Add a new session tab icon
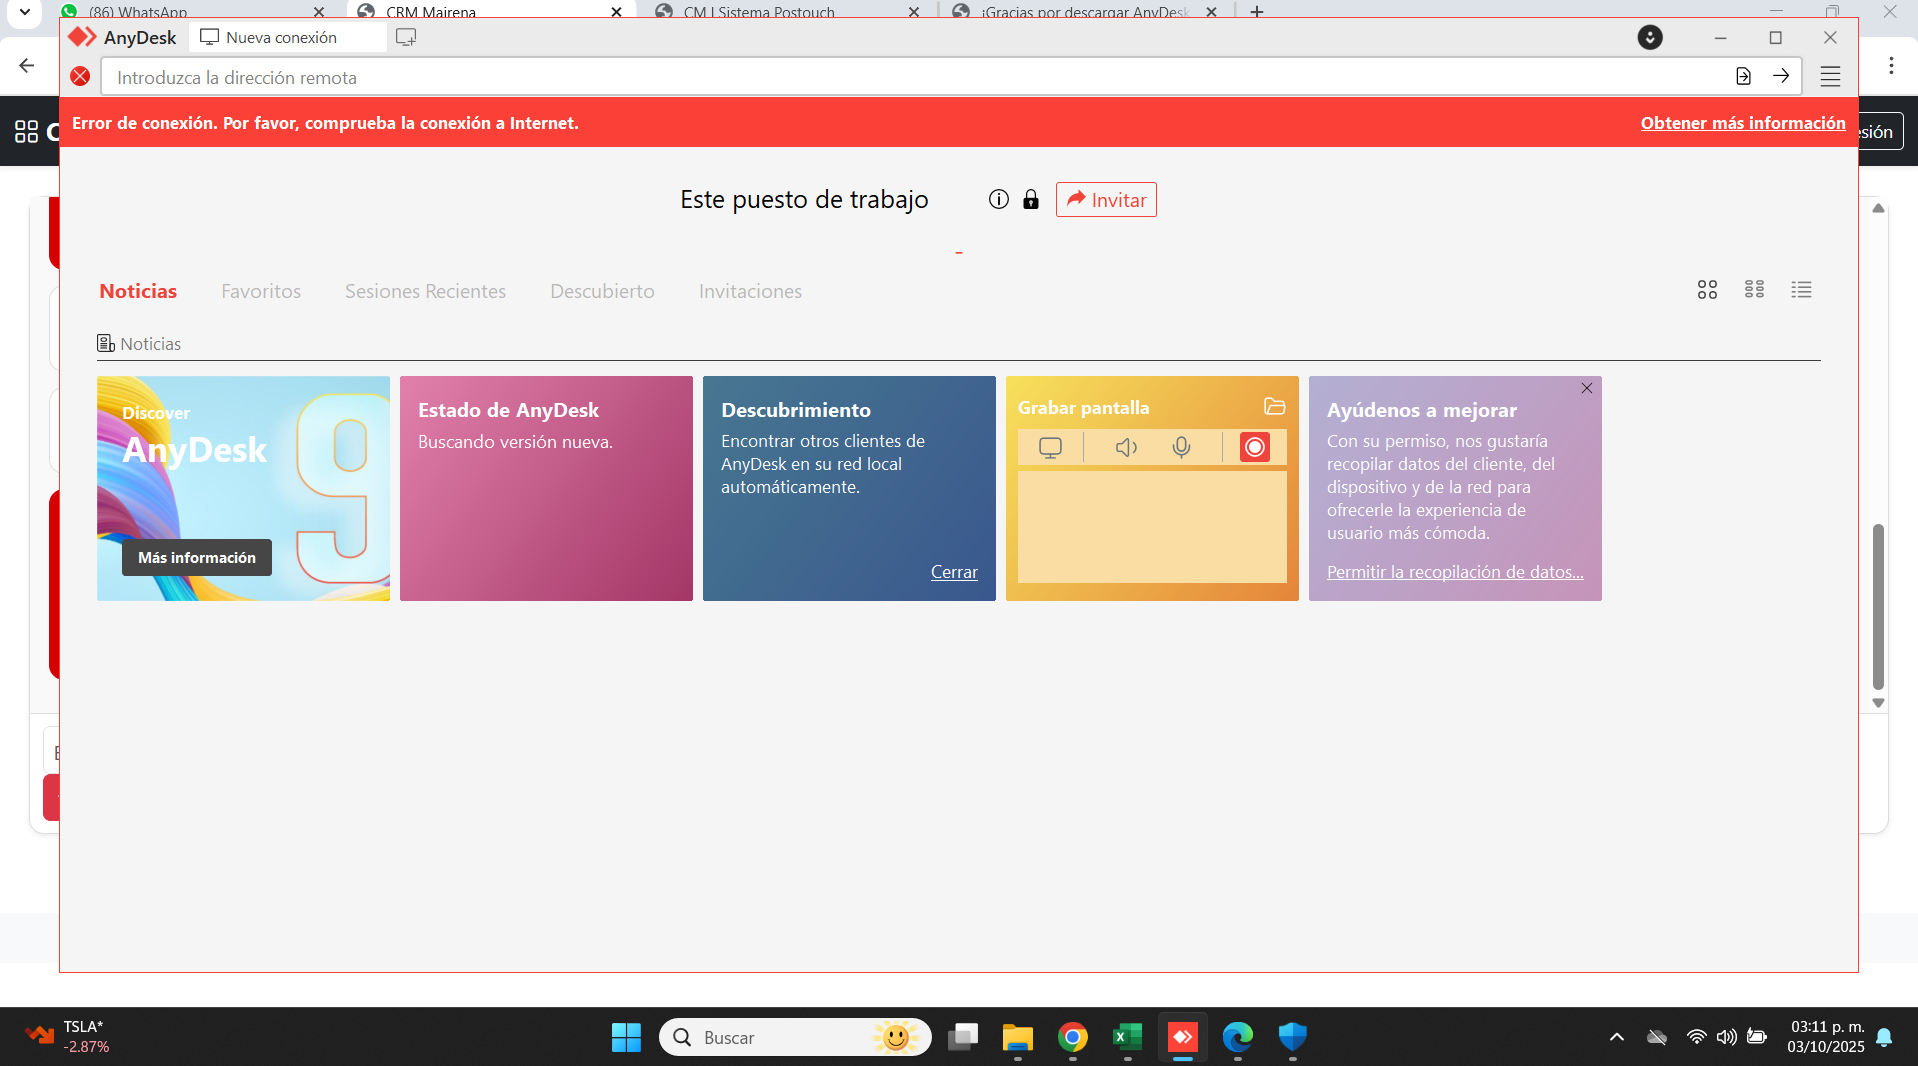Screen dimensions: 1918x1066 tap(405, 37)
